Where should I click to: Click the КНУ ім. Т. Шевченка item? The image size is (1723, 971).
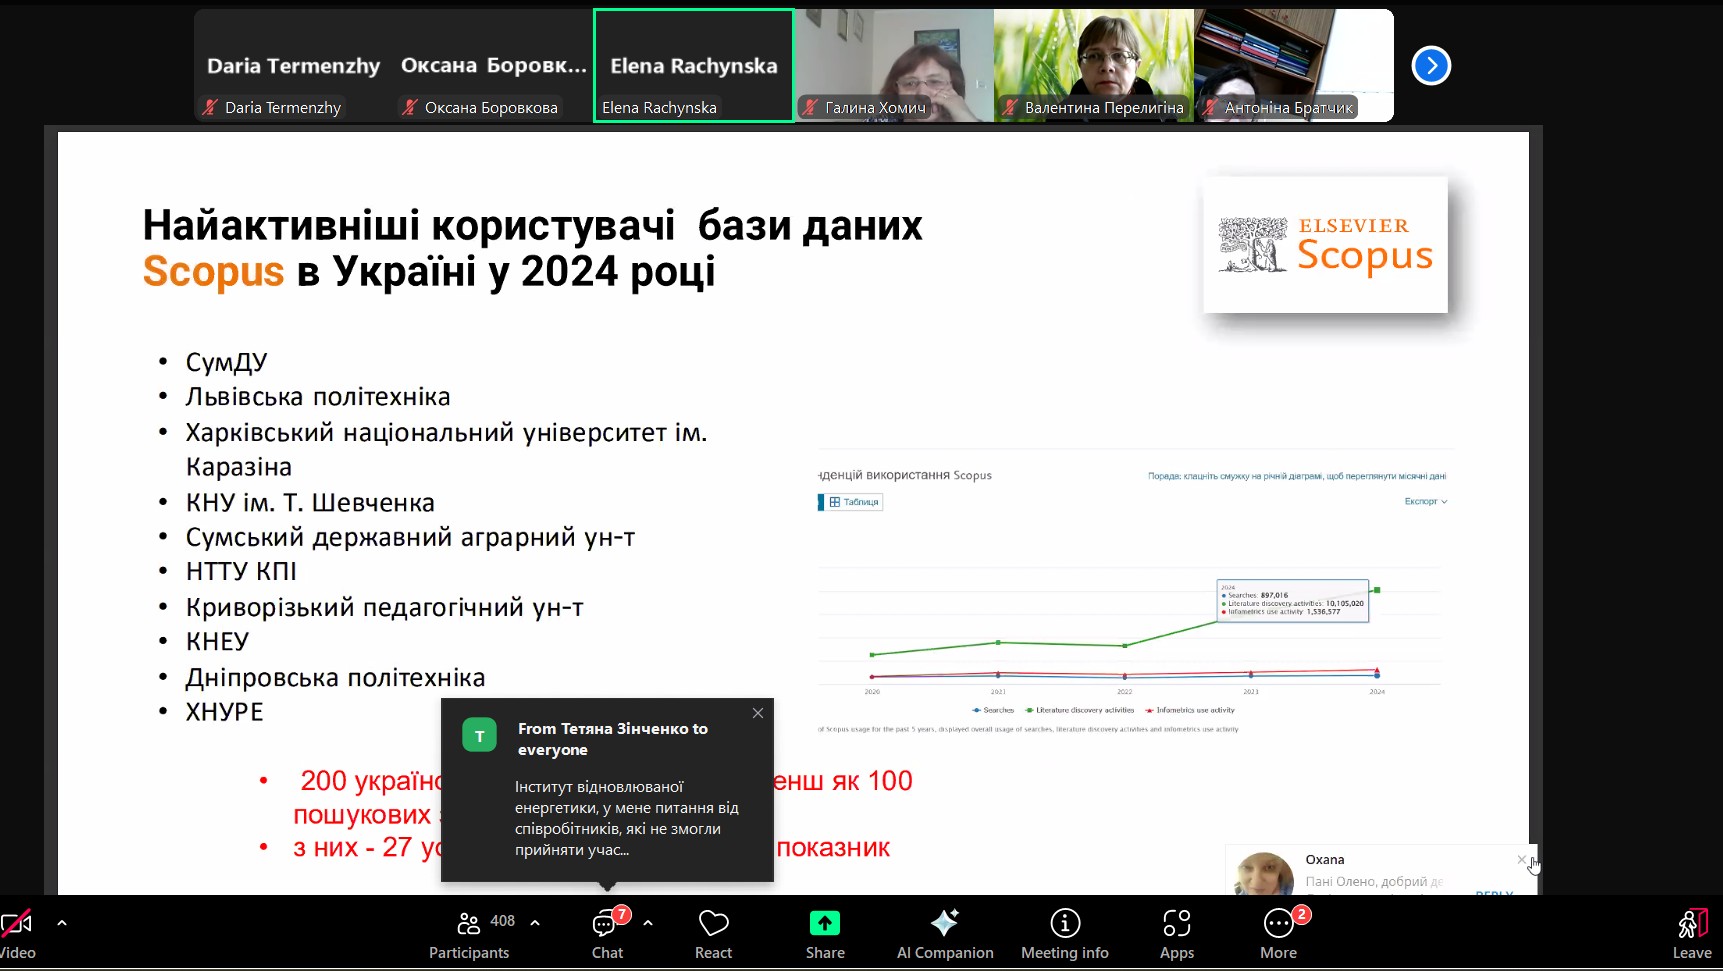tap(310, 502)
